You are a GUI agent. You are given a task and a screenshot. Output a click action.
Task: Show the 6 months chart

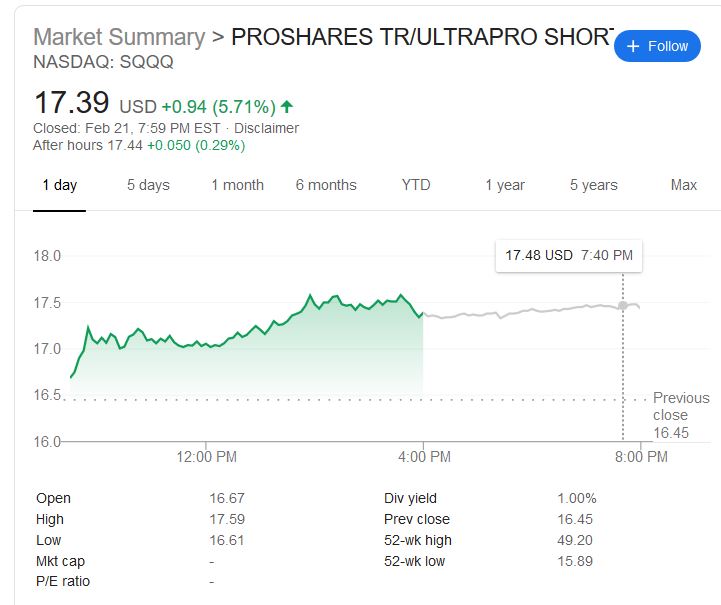[326, 185]
